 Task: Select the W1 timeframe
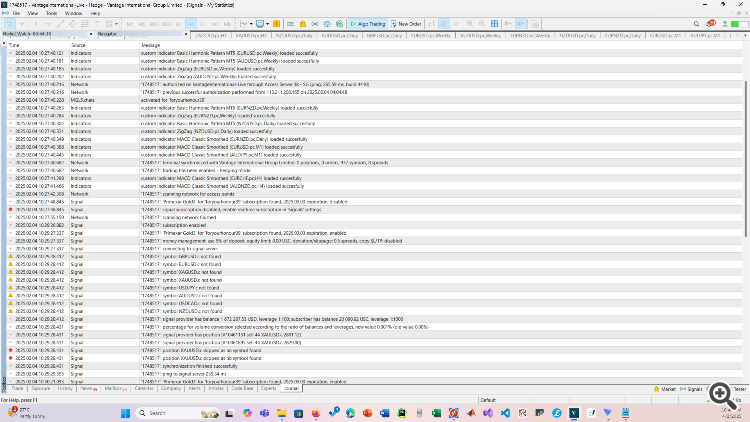point(215,24)
